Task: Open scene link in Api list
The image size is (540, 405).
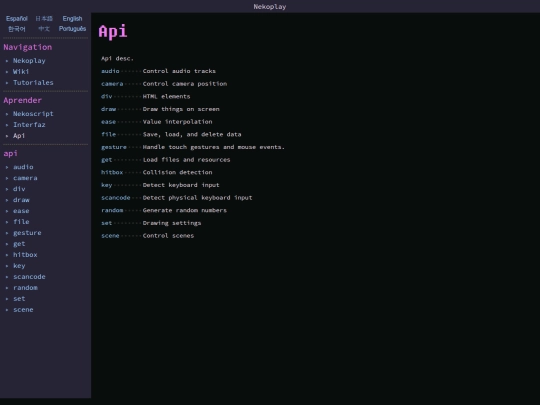Action: click(110, 236)
